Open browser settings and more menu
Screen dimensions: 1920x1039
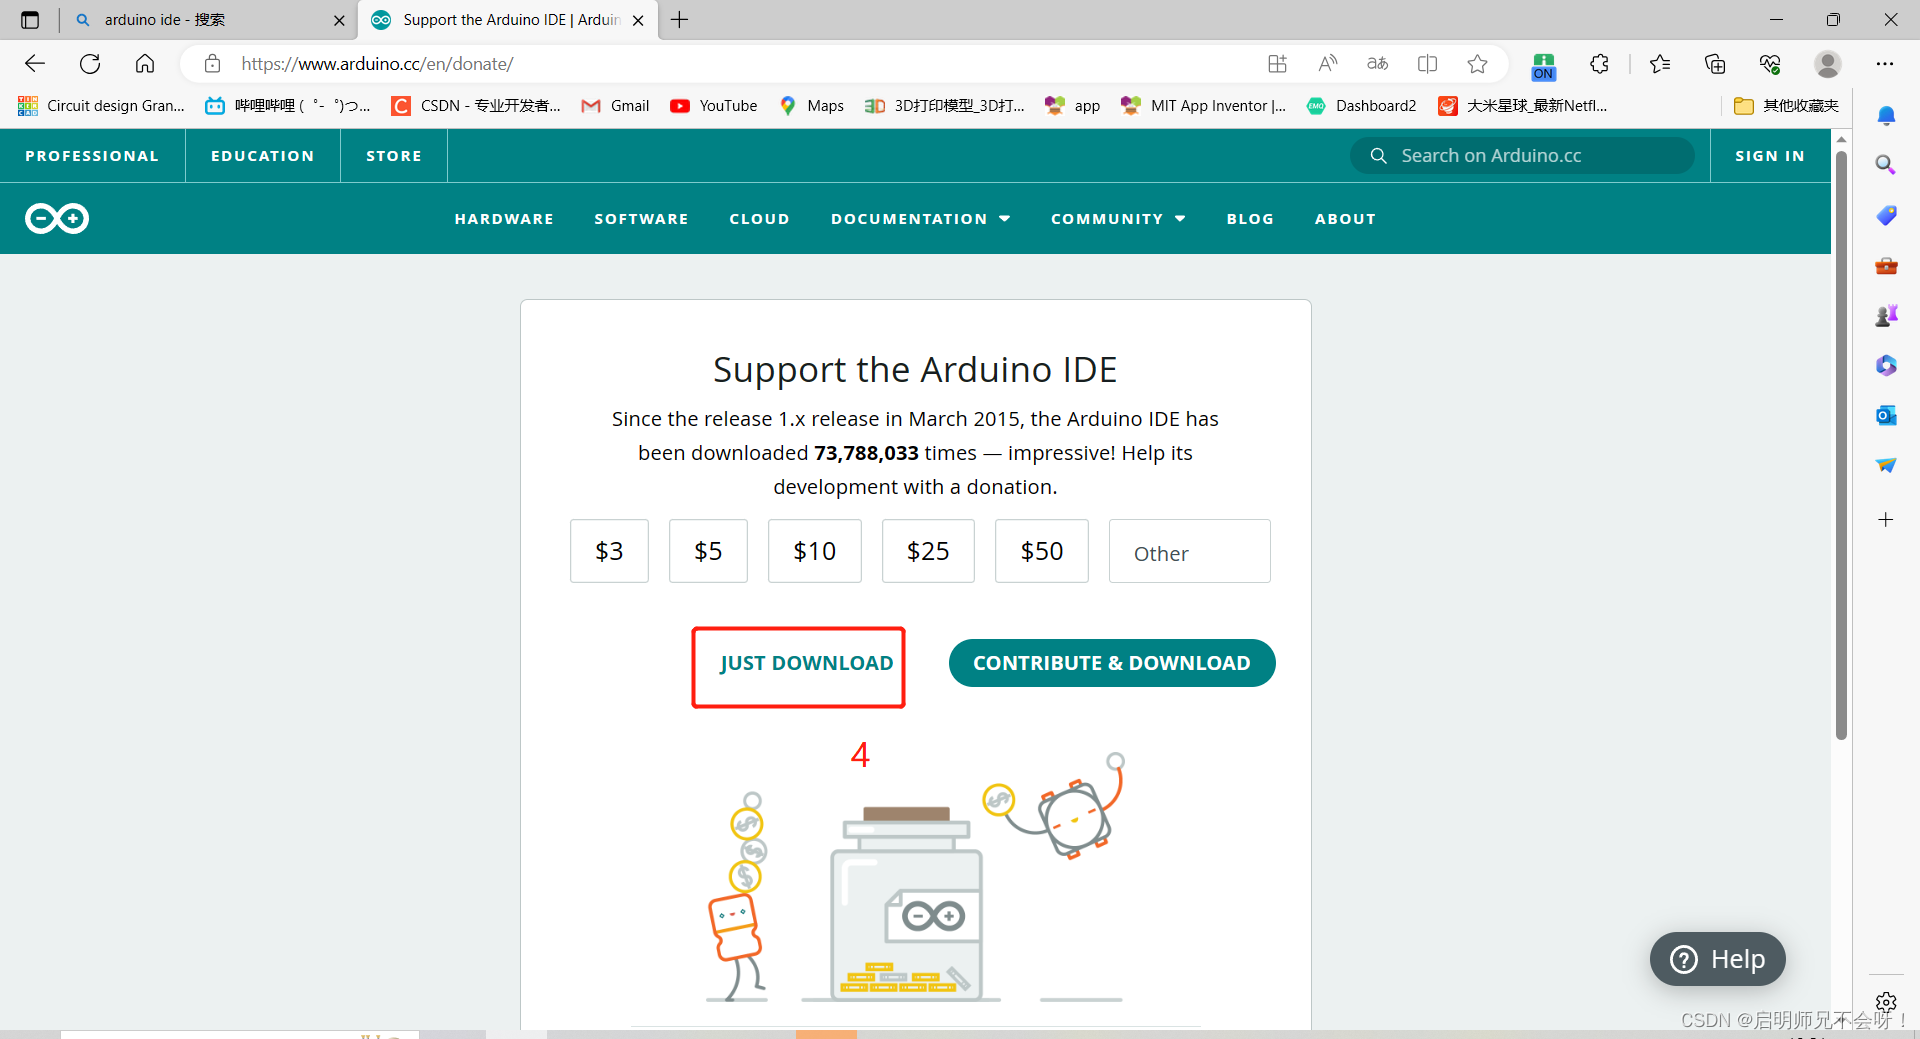click(x=1885, y=64)
